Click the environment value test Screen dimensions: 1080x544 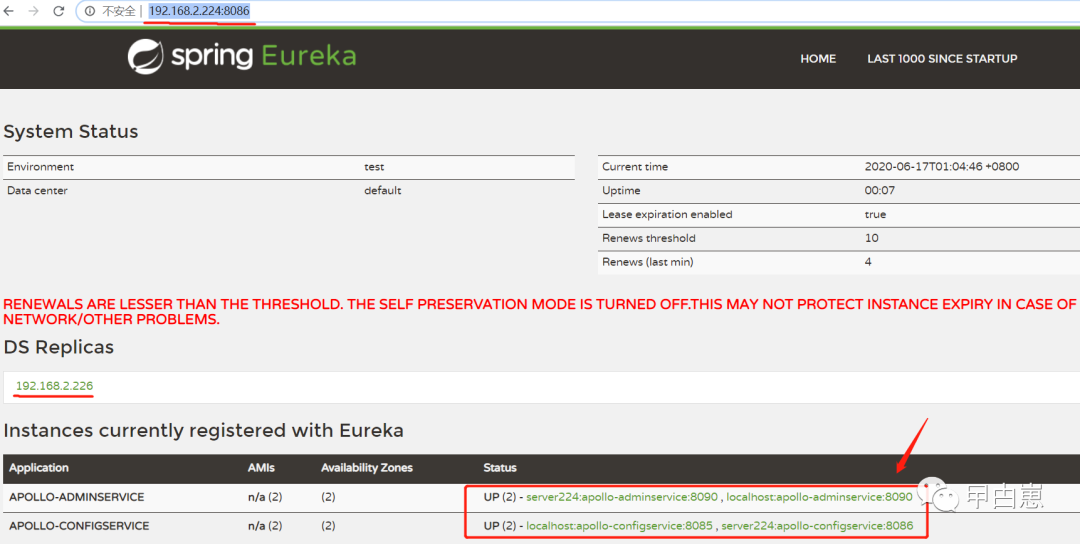pos(374,167)
